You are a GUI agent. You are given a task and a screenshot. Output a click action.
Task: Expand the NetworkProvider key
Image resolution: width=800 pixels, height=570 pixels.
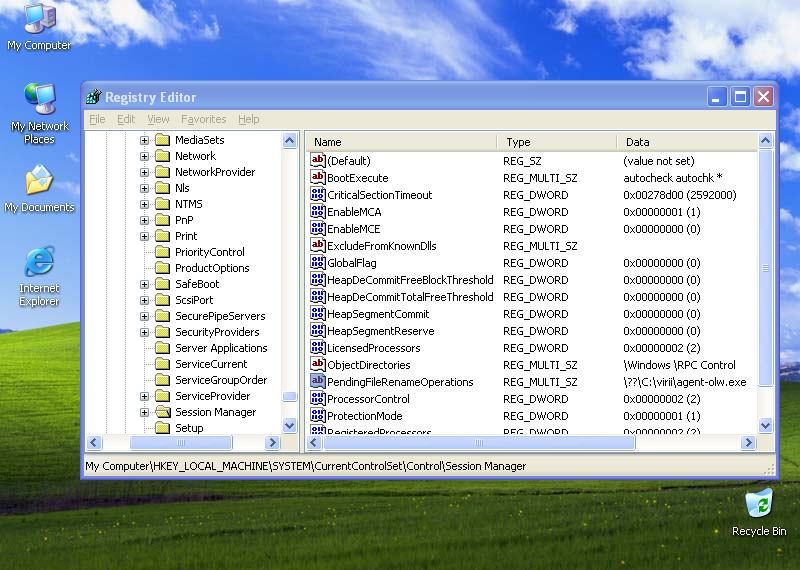(144, 172)
